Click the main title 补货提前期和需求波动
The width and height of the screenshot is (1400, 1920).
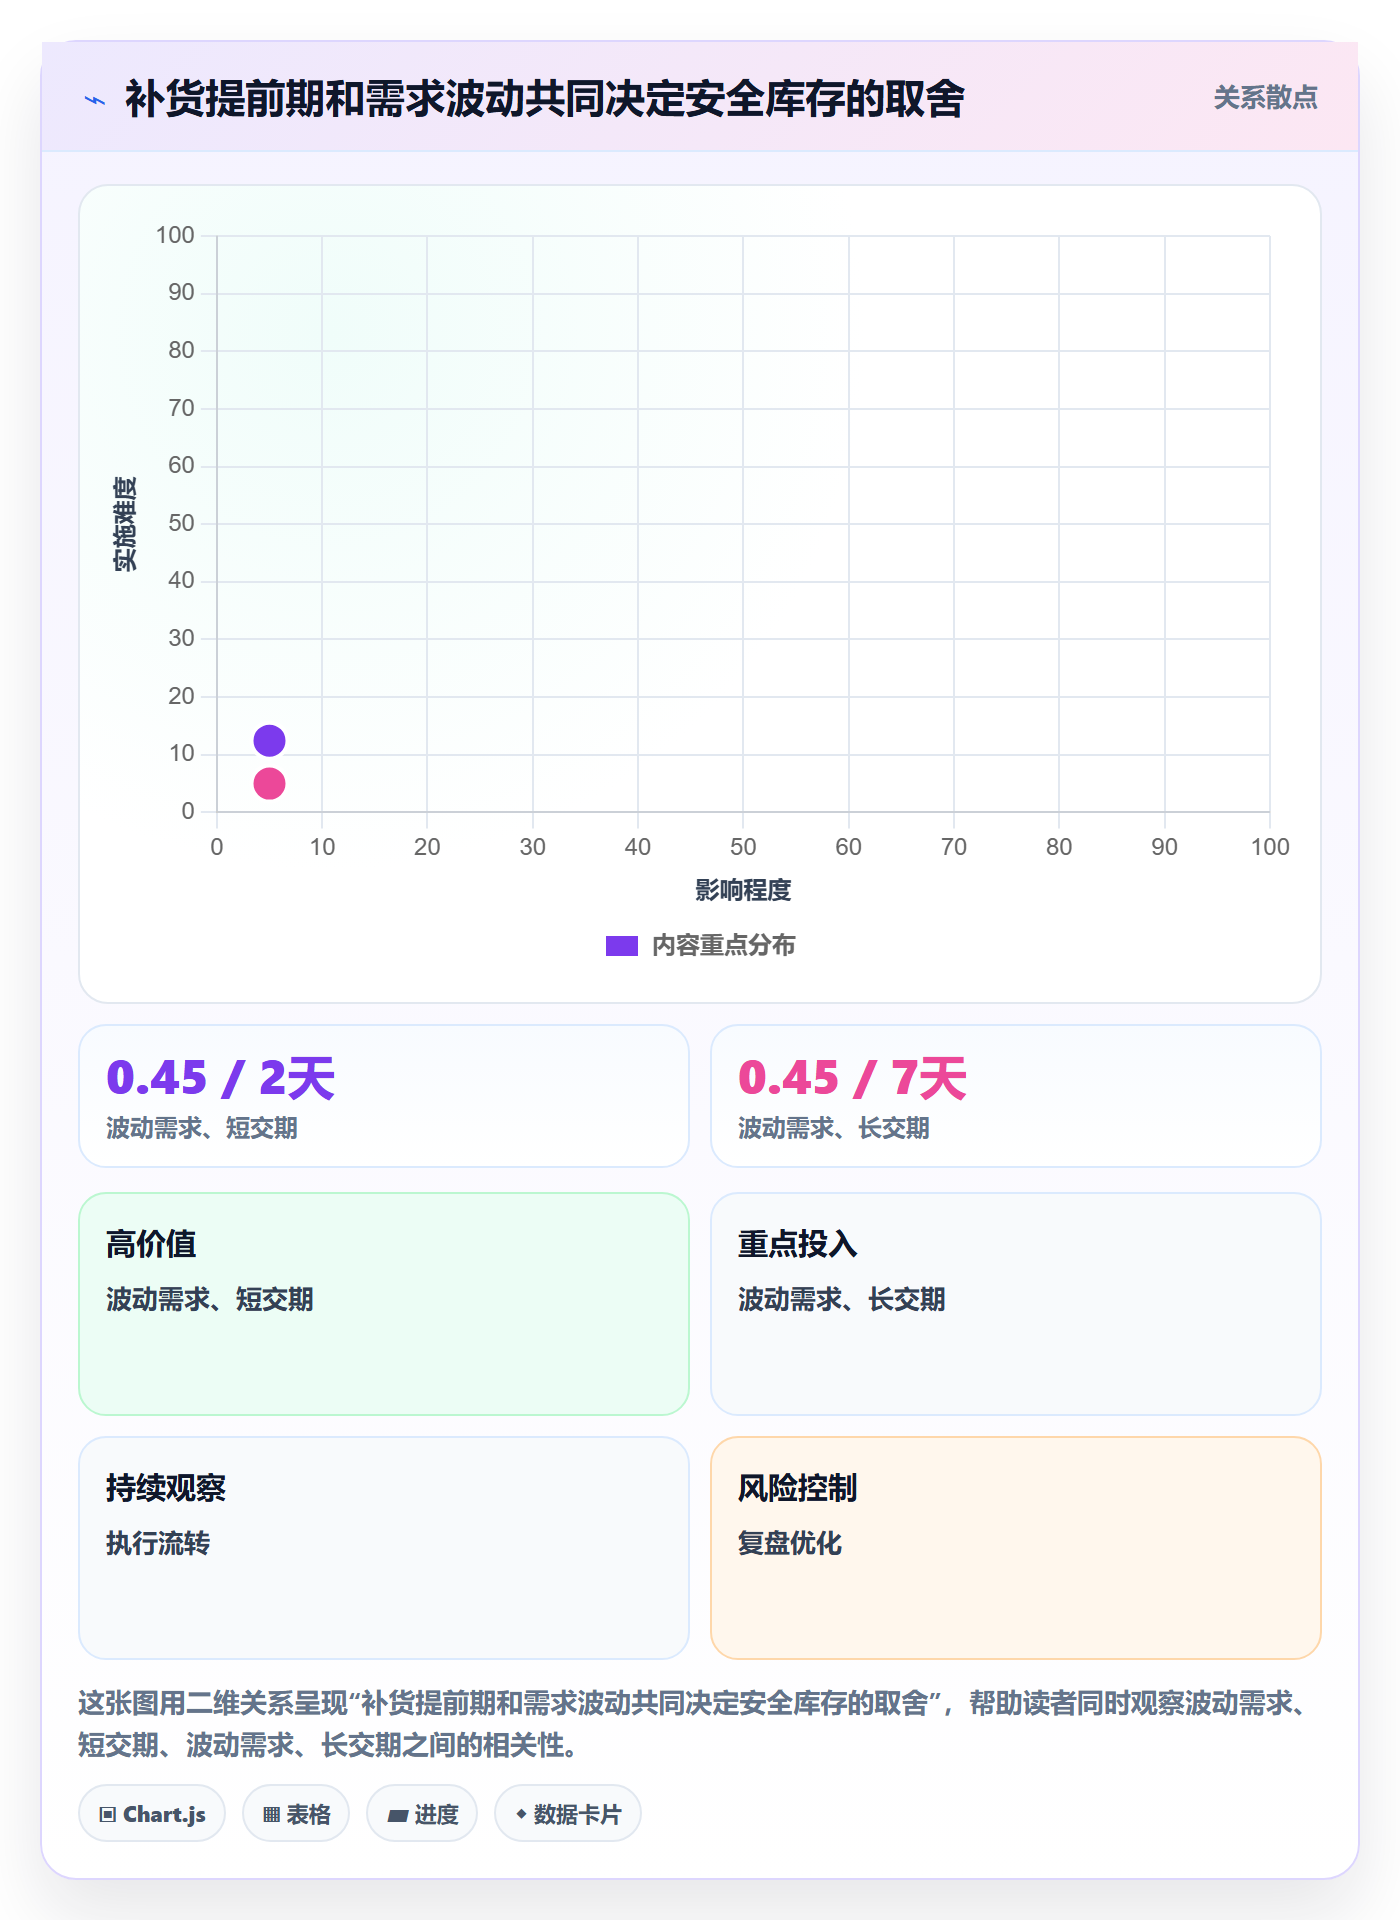545,99
